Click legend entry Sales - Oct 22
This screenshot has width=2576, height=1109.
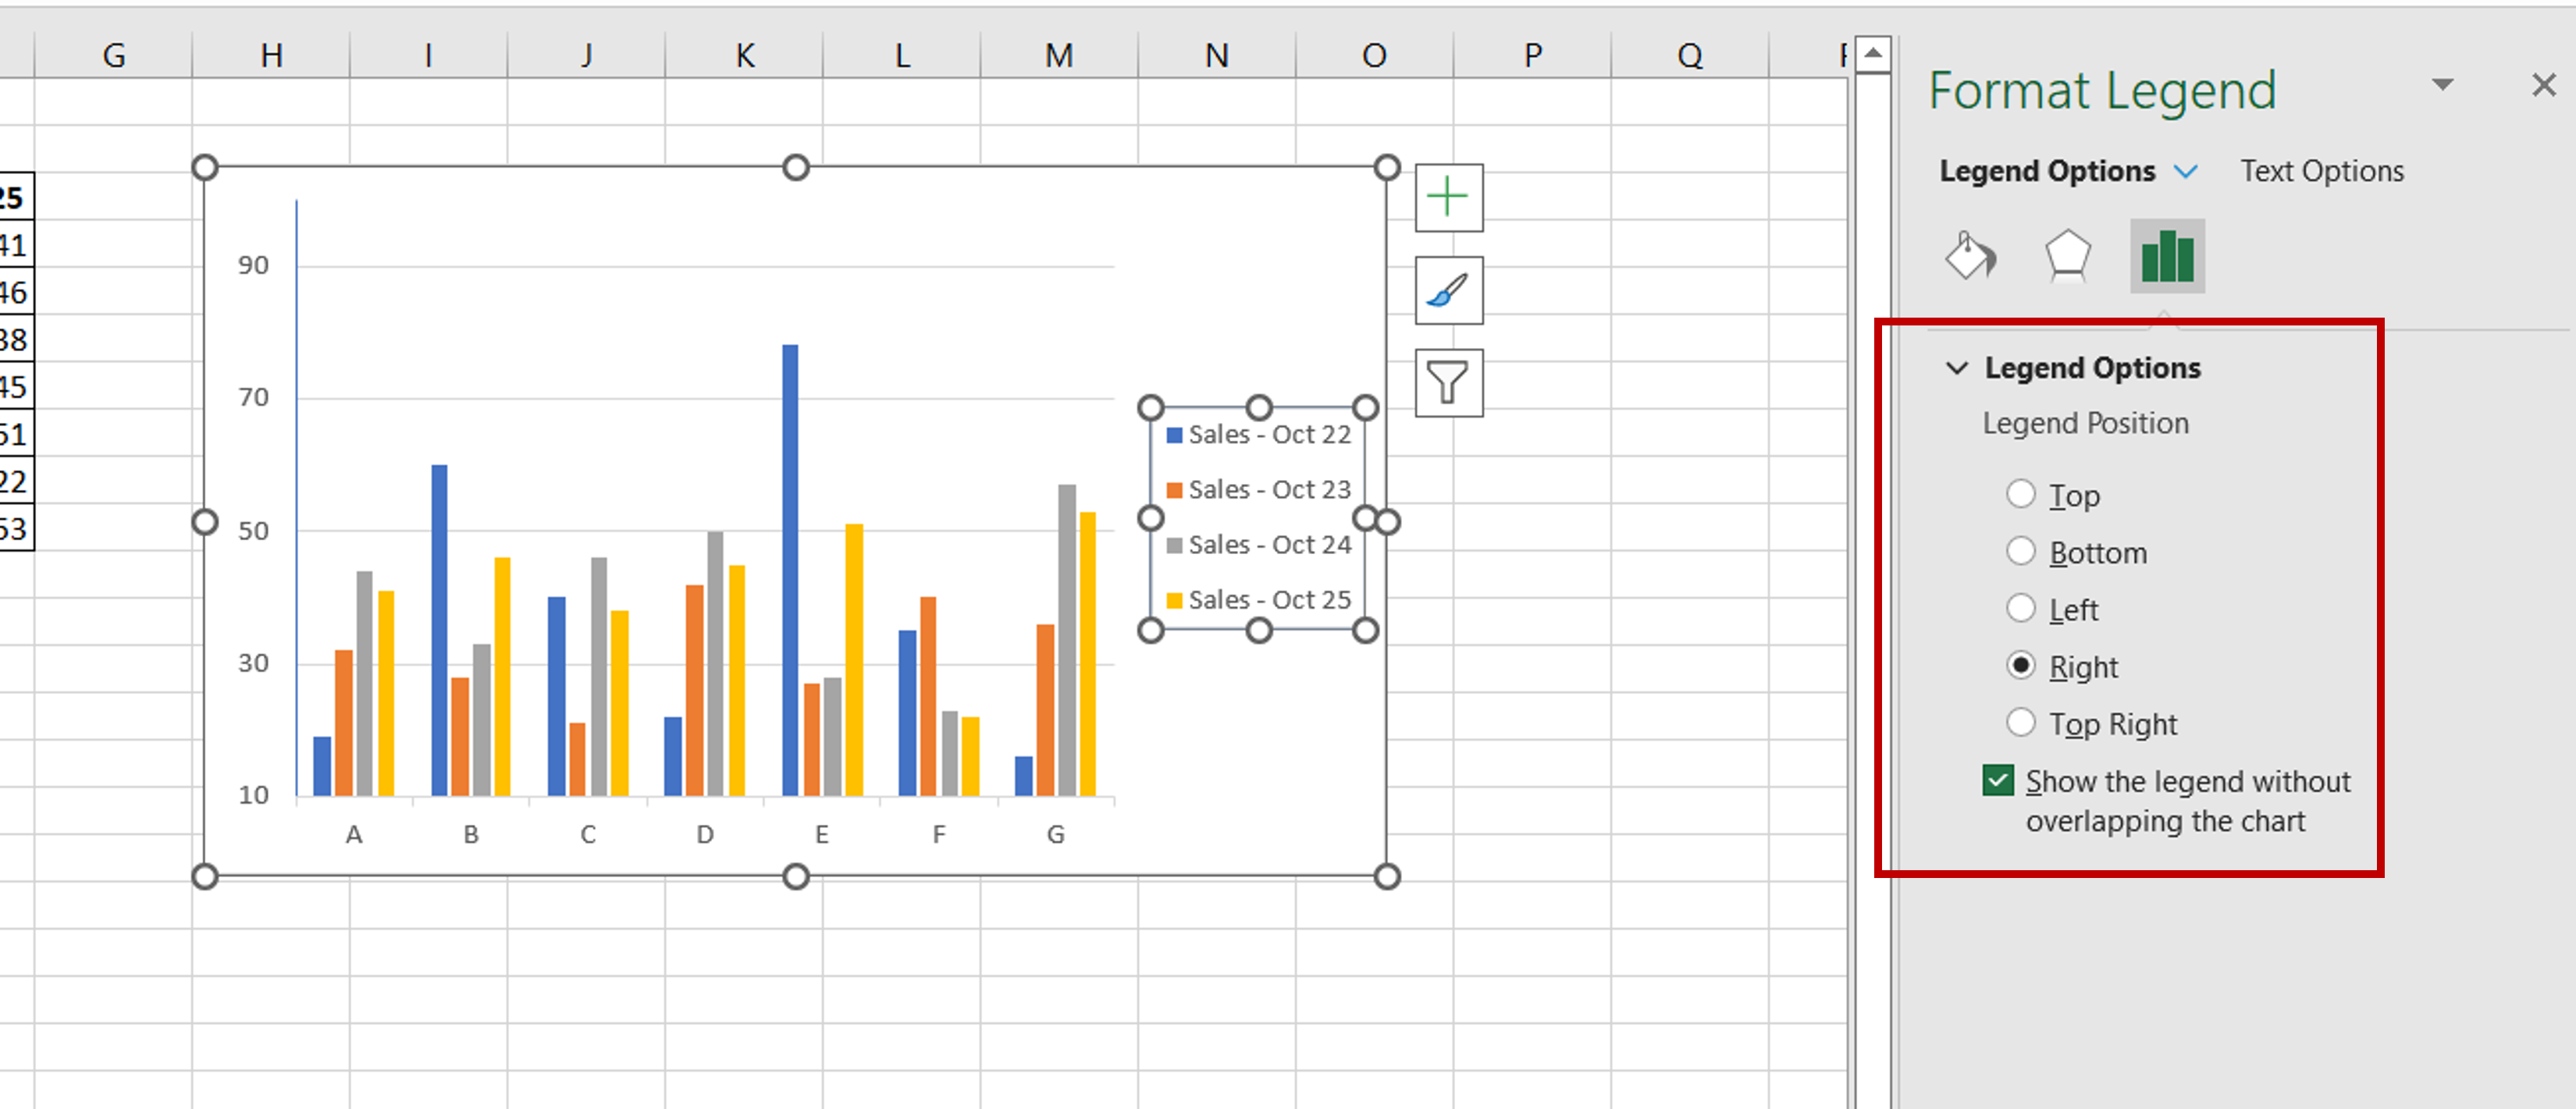click(1259, 435)
